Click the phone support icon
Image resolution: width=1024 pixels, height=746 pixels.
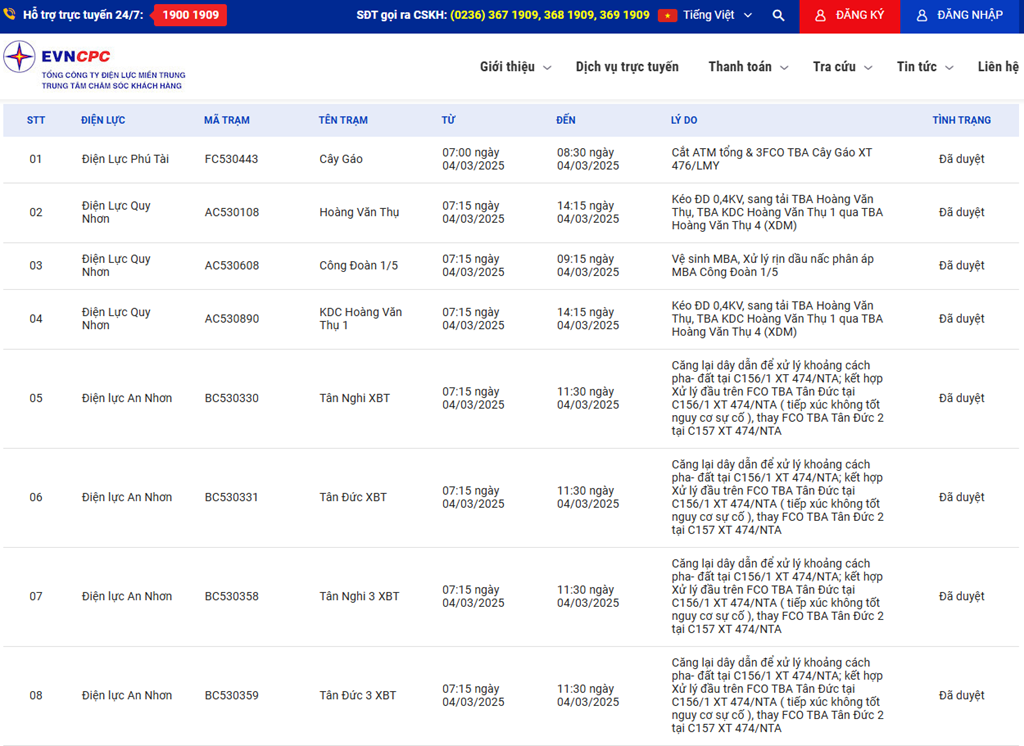point(9,14)
